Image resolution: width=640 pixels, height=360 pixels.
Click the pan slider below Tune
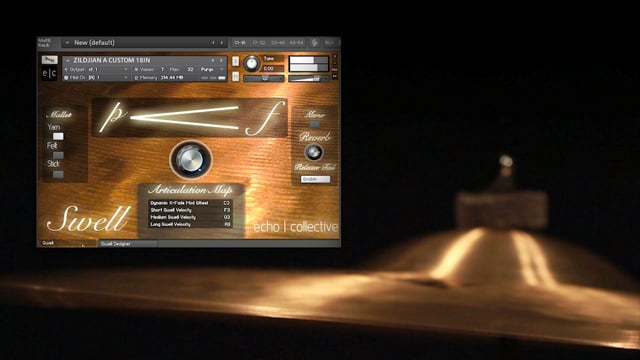tap(264, 78)
